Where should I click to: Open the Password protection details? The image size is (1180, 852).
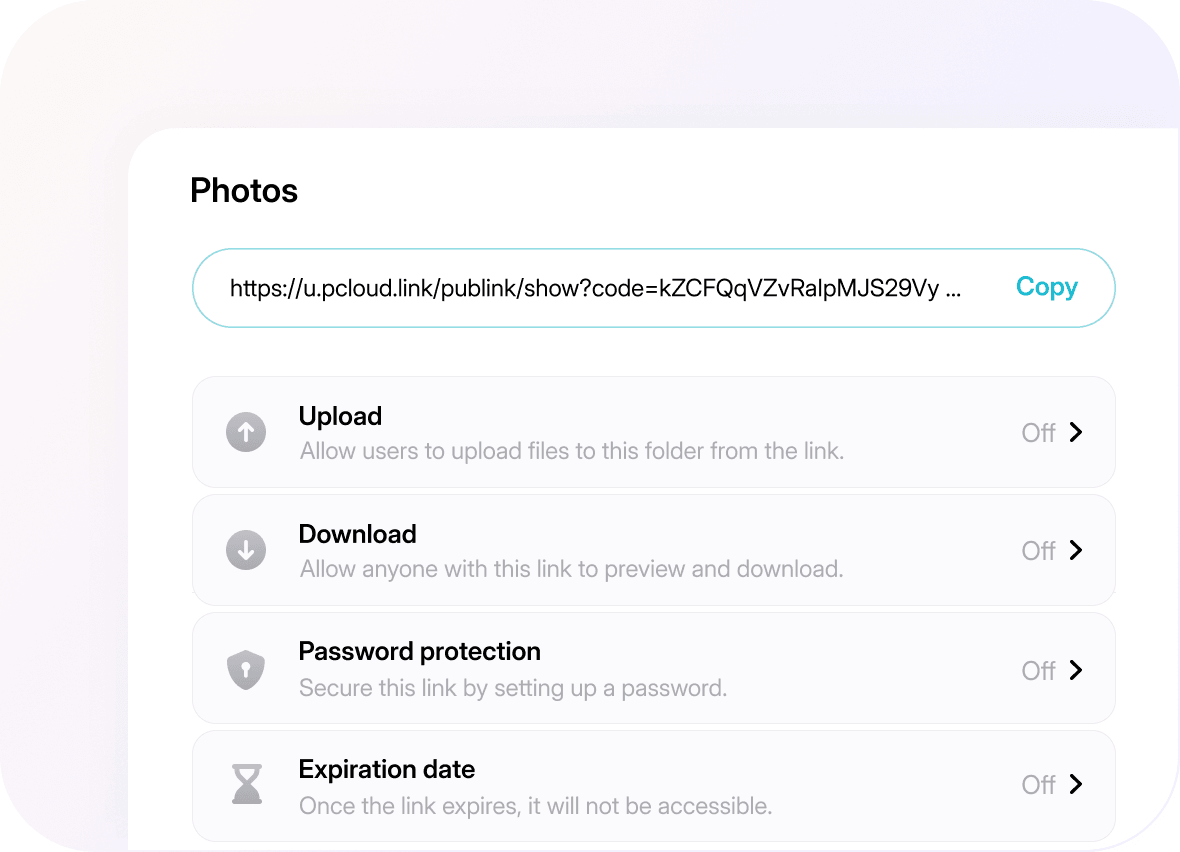click(x=1078, y=668)
